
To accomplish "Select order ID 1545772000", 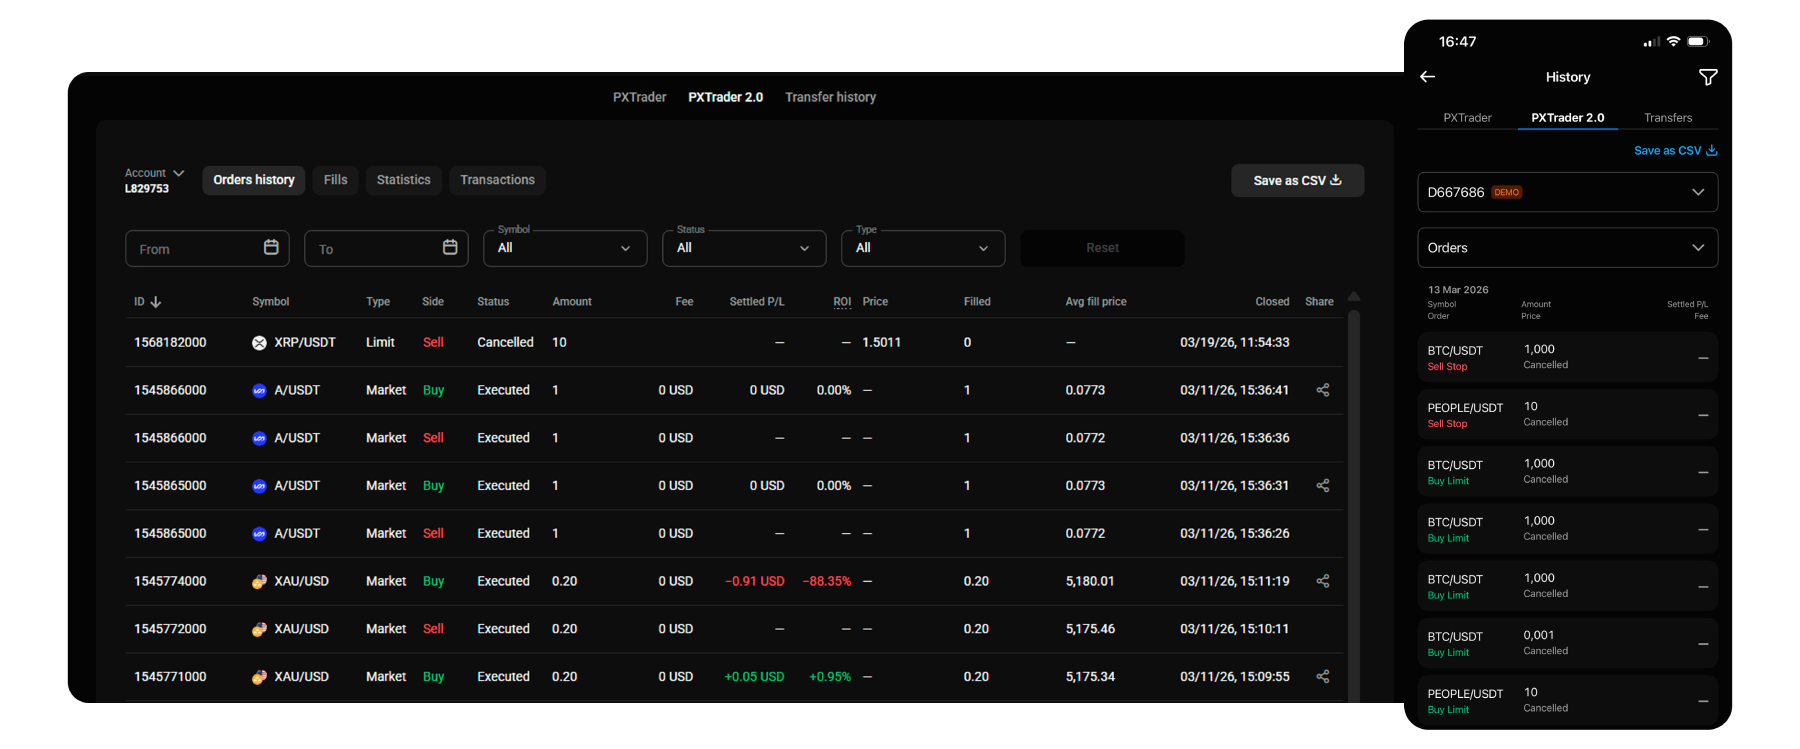I will point(170,629).
